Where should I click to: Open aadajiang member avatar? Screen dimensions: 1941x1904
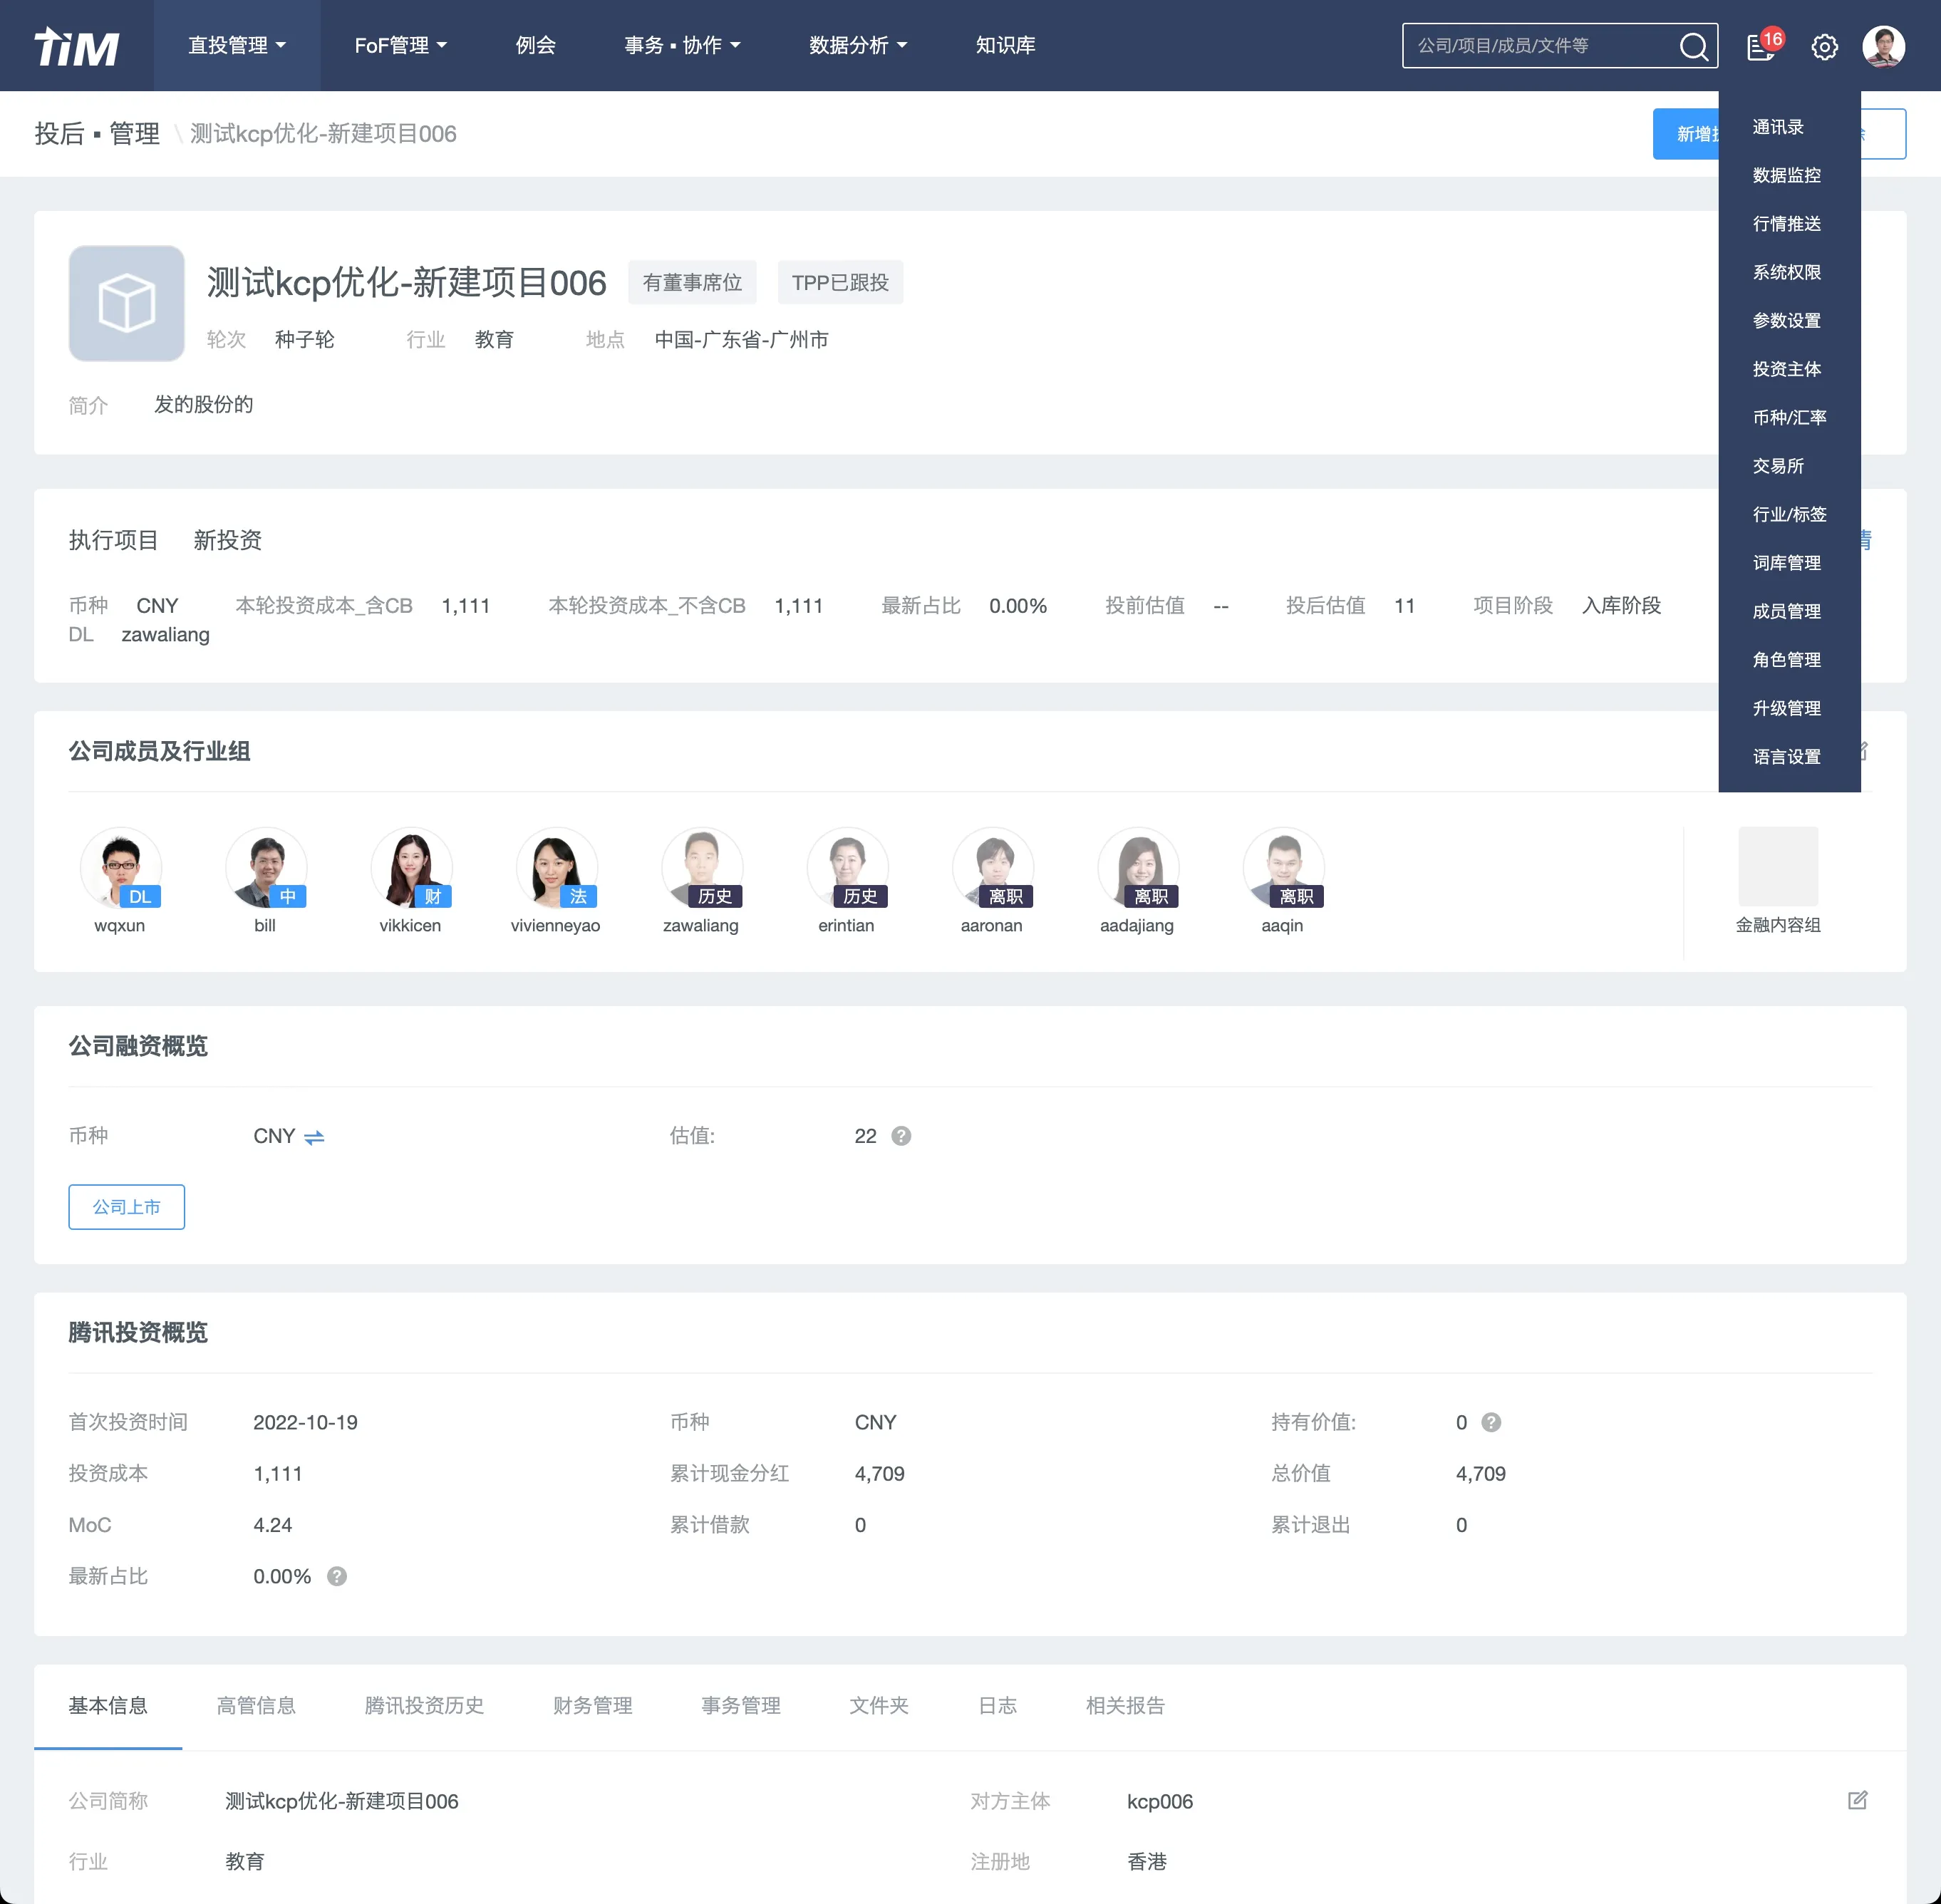click(x=1138, y=867)
